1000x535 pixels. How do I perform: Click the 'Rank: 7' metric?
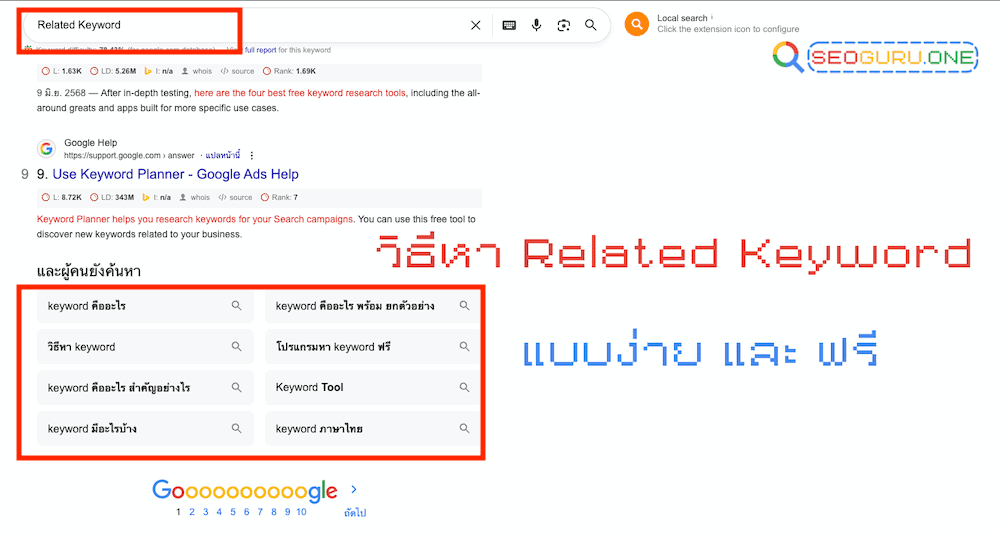[279, 198]
